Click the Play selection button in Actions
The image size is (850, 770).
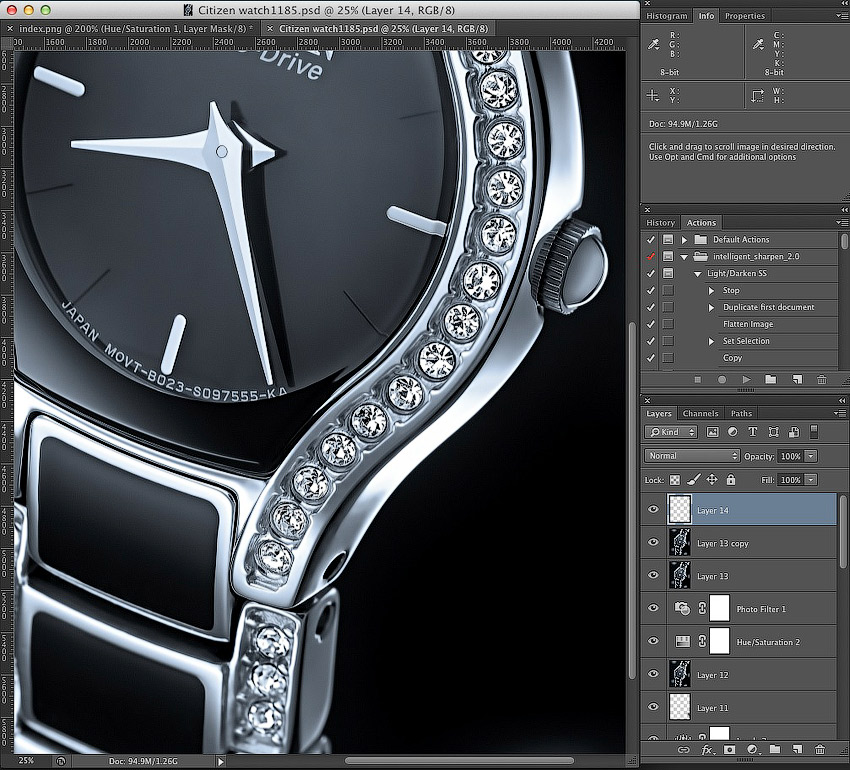click(746, 380)
